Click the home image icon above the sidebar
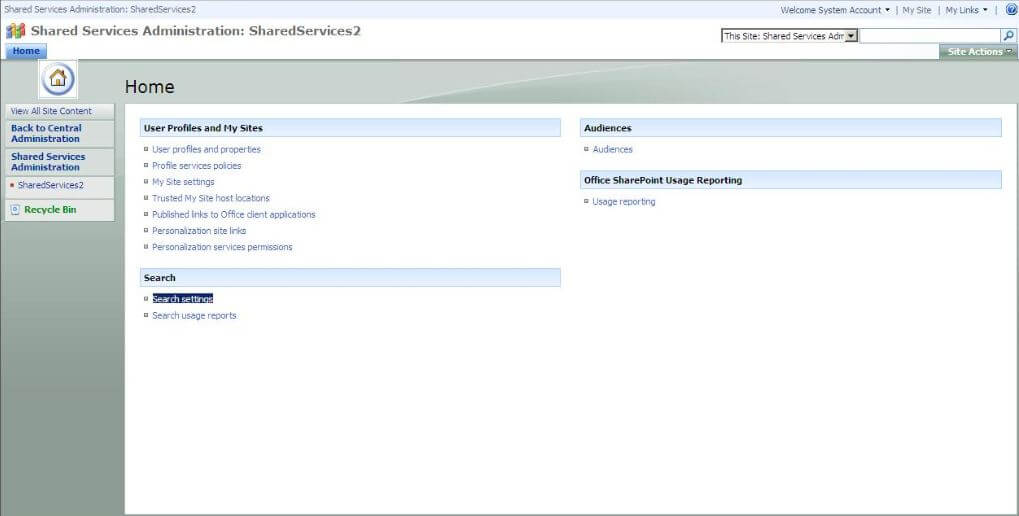This screenshot has height=516, width=1019. point(58,79)
